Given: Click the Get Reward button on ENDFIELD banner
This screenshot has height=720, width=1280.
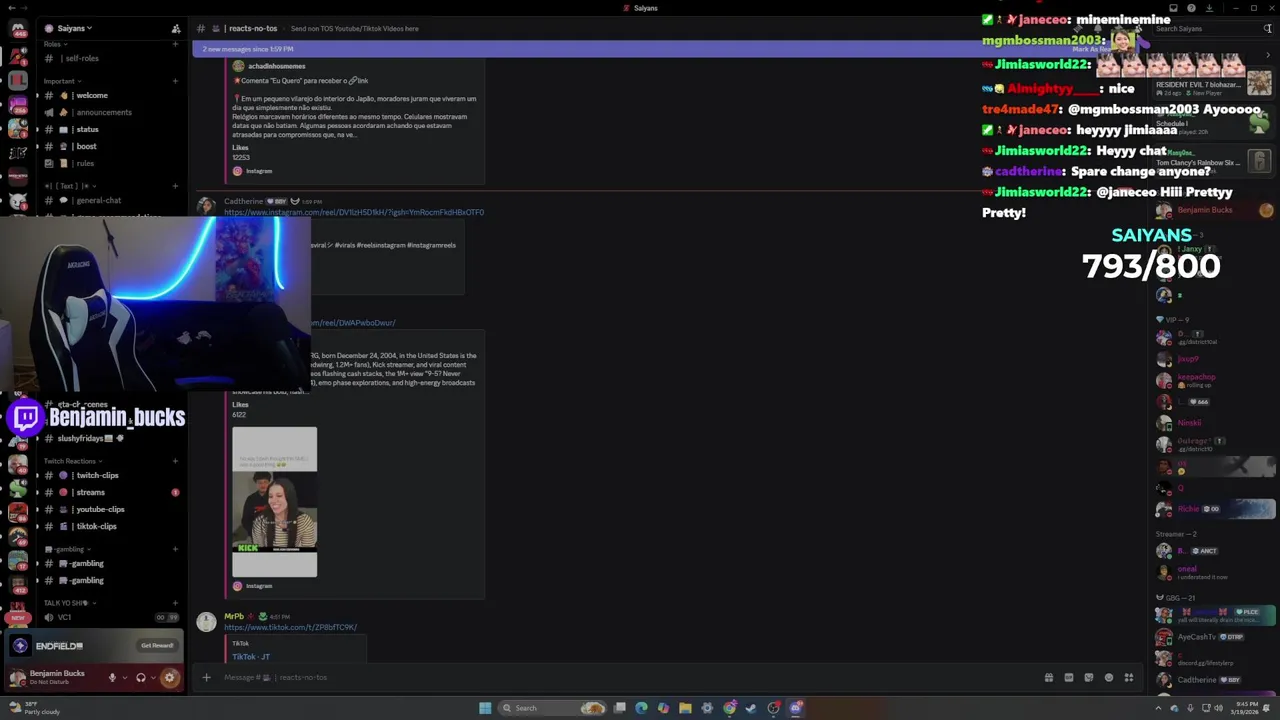Looking at the screenshot, I should (157, 645).
